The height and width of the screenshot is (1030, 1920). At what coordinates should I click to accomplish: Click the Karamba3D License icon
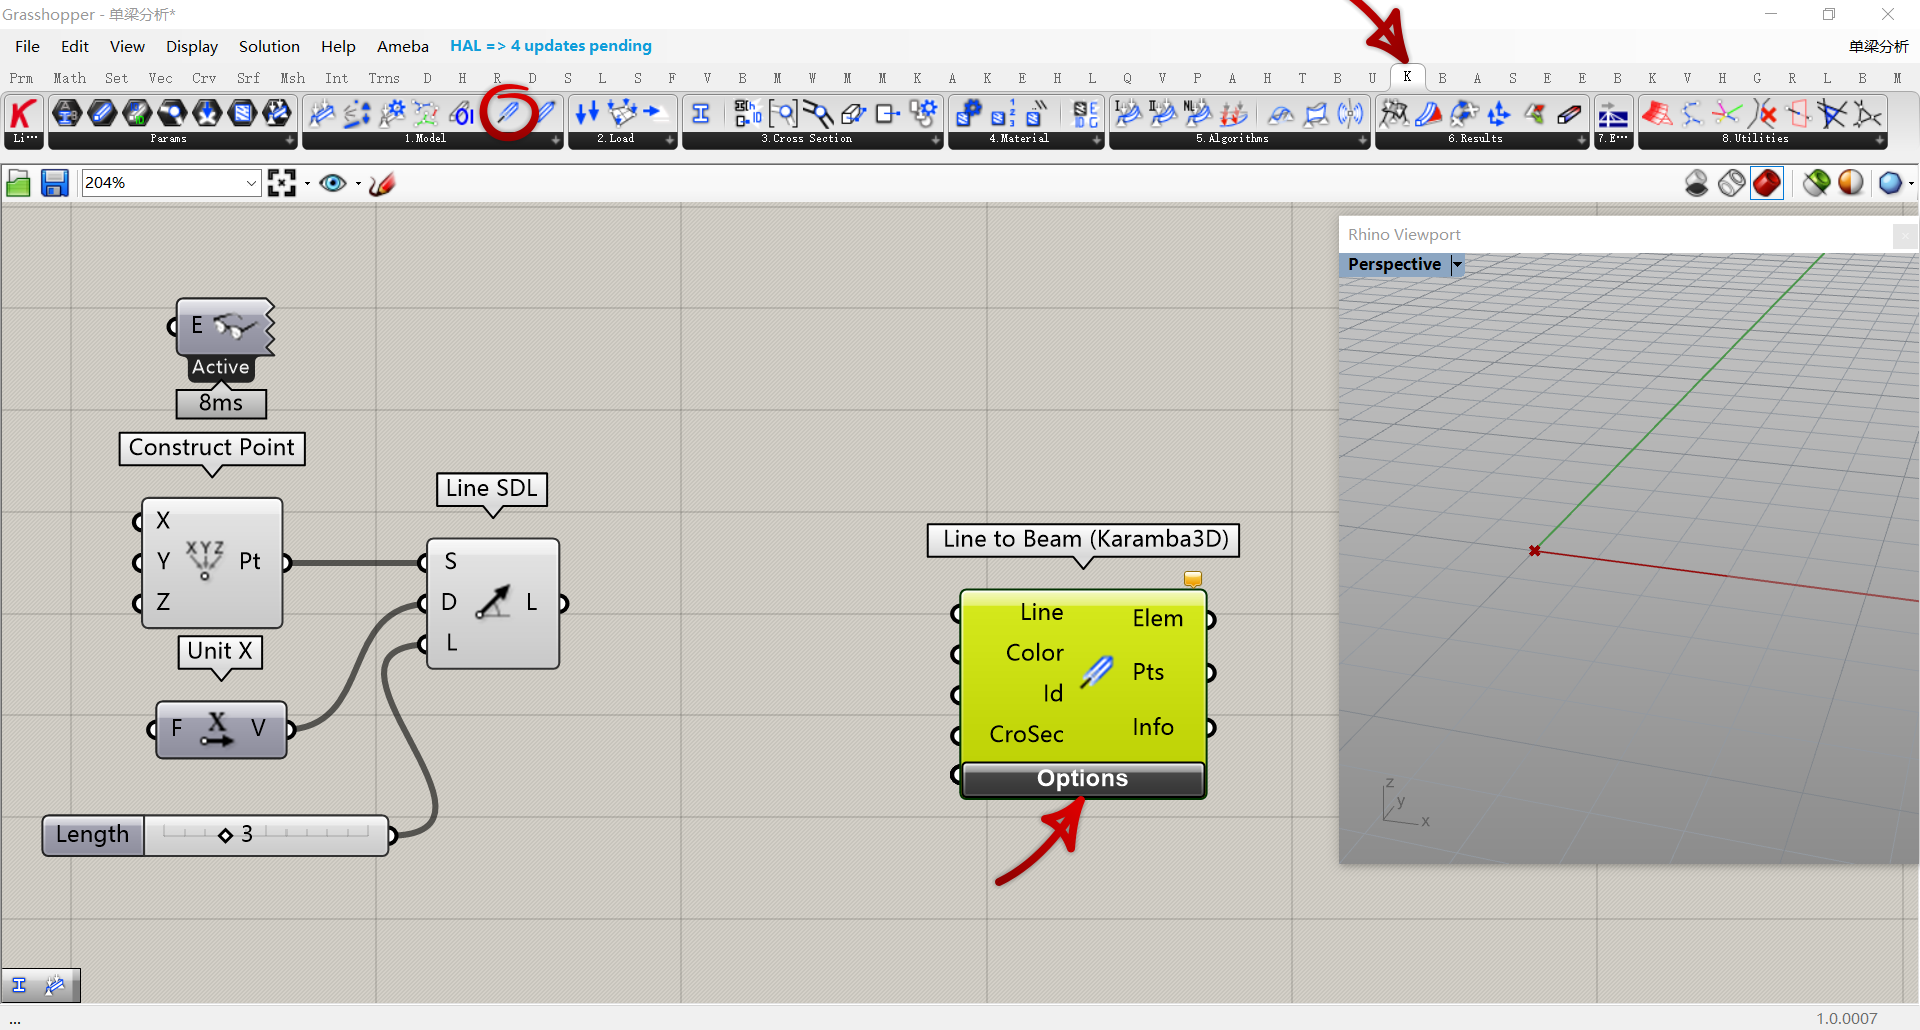23,113
